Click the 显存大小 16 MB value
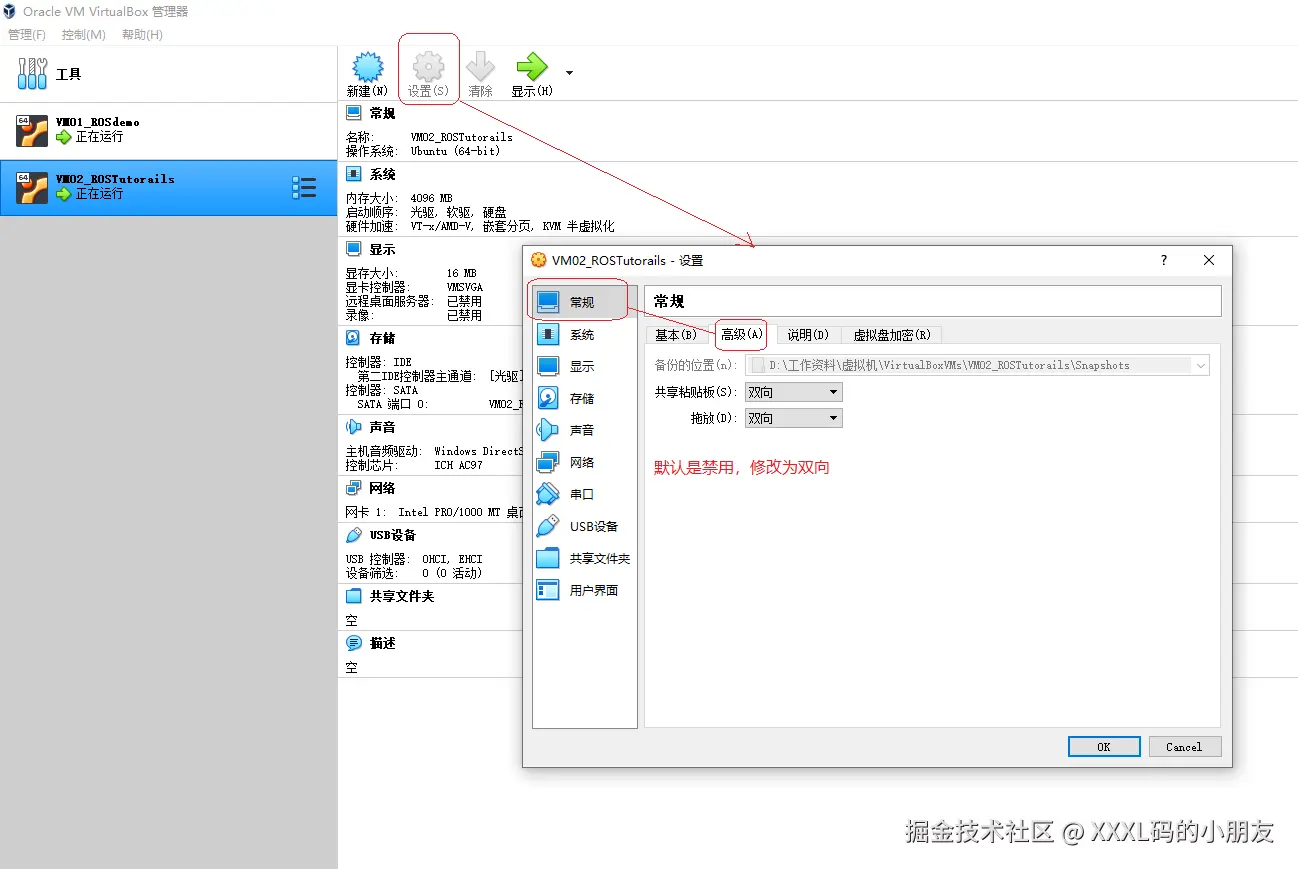 tap(461, 273)
